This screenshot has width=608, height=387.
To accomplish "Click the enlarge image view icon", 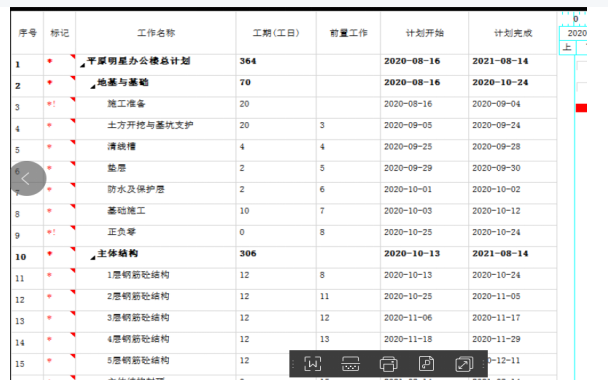I will coord(464,364).
